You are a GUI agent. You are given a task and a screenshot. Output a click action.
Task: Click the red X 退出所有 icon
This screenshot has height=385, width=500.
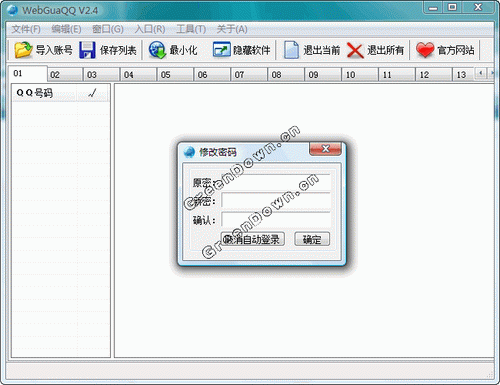click(355, 50)
